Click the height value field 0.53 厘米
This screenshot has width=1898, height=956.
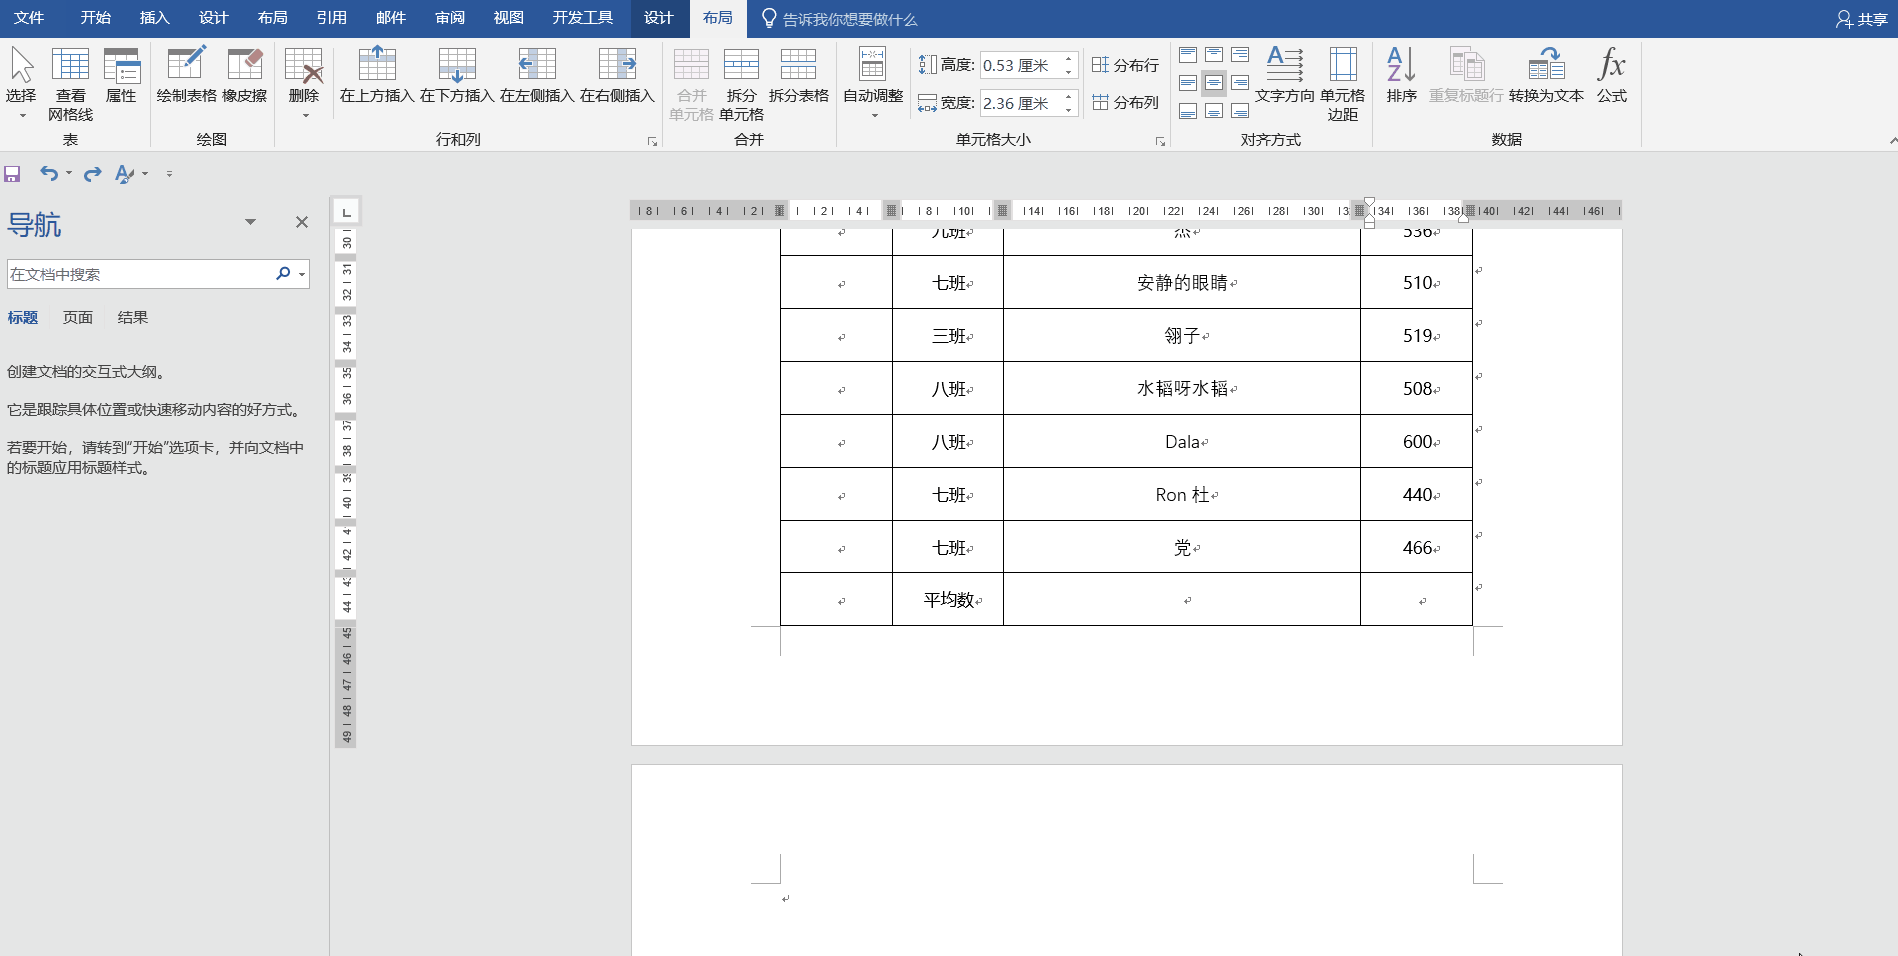click(1020, 65)
